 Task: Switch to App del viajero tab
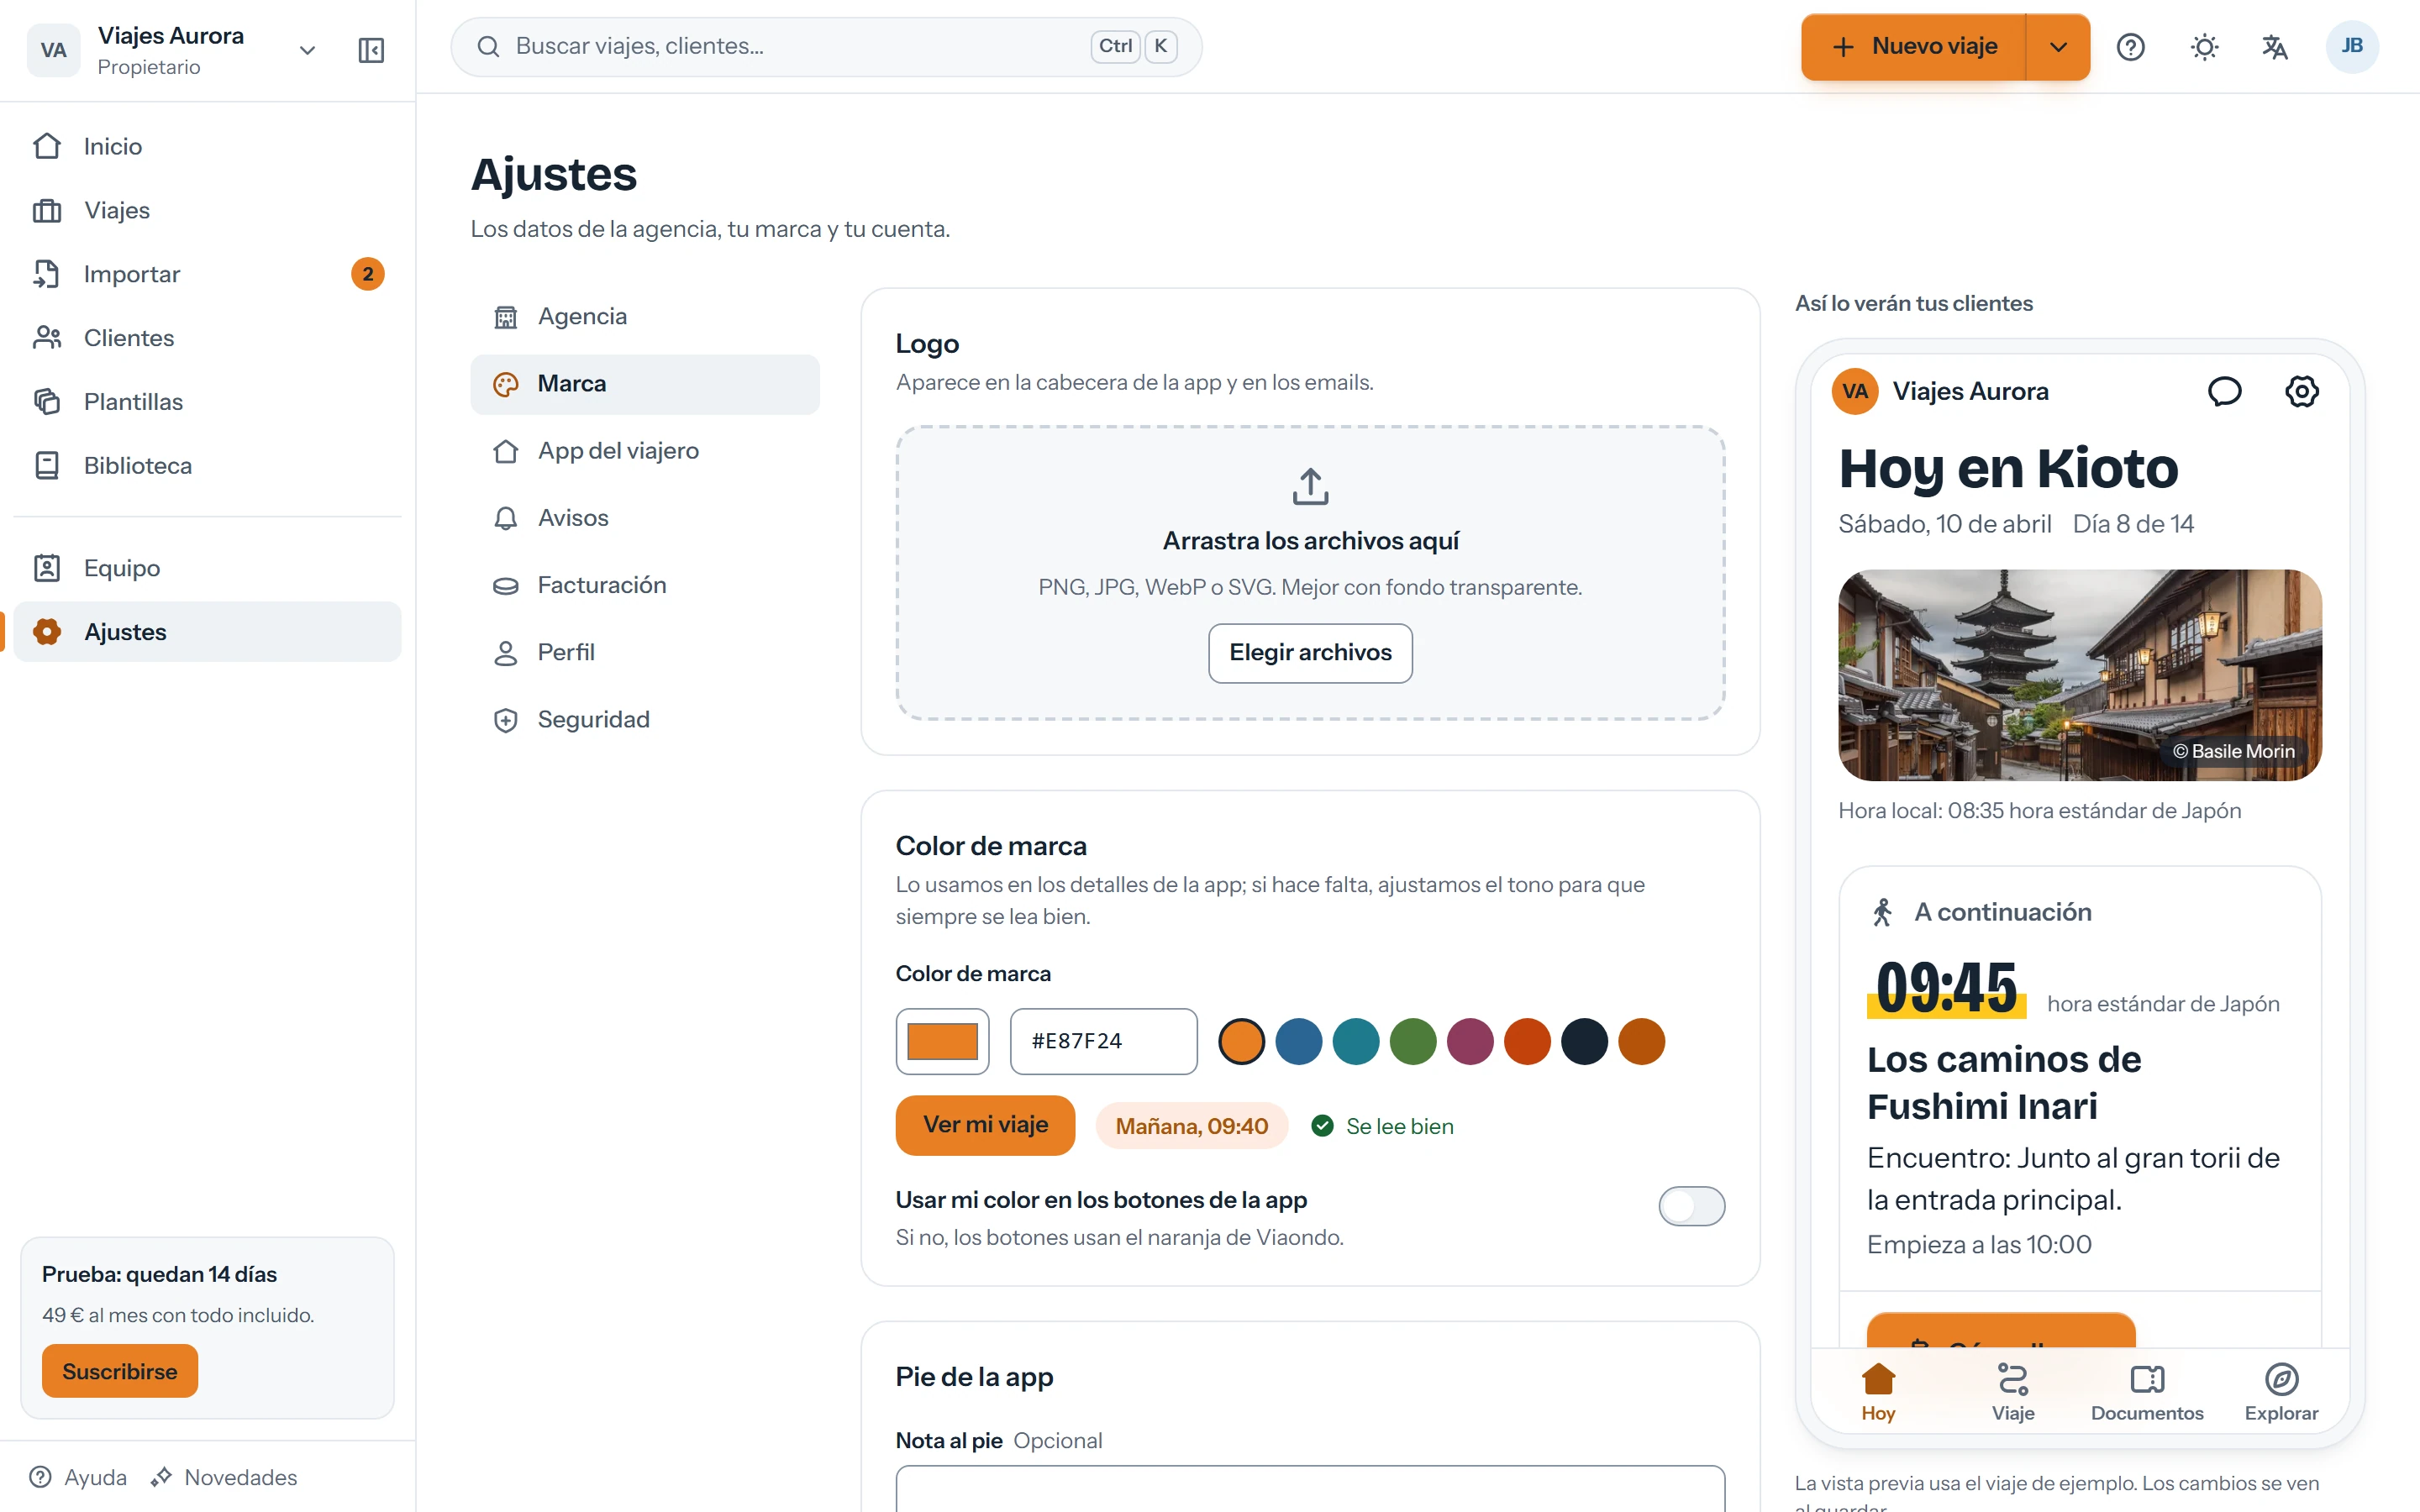(x=645, y=451)
